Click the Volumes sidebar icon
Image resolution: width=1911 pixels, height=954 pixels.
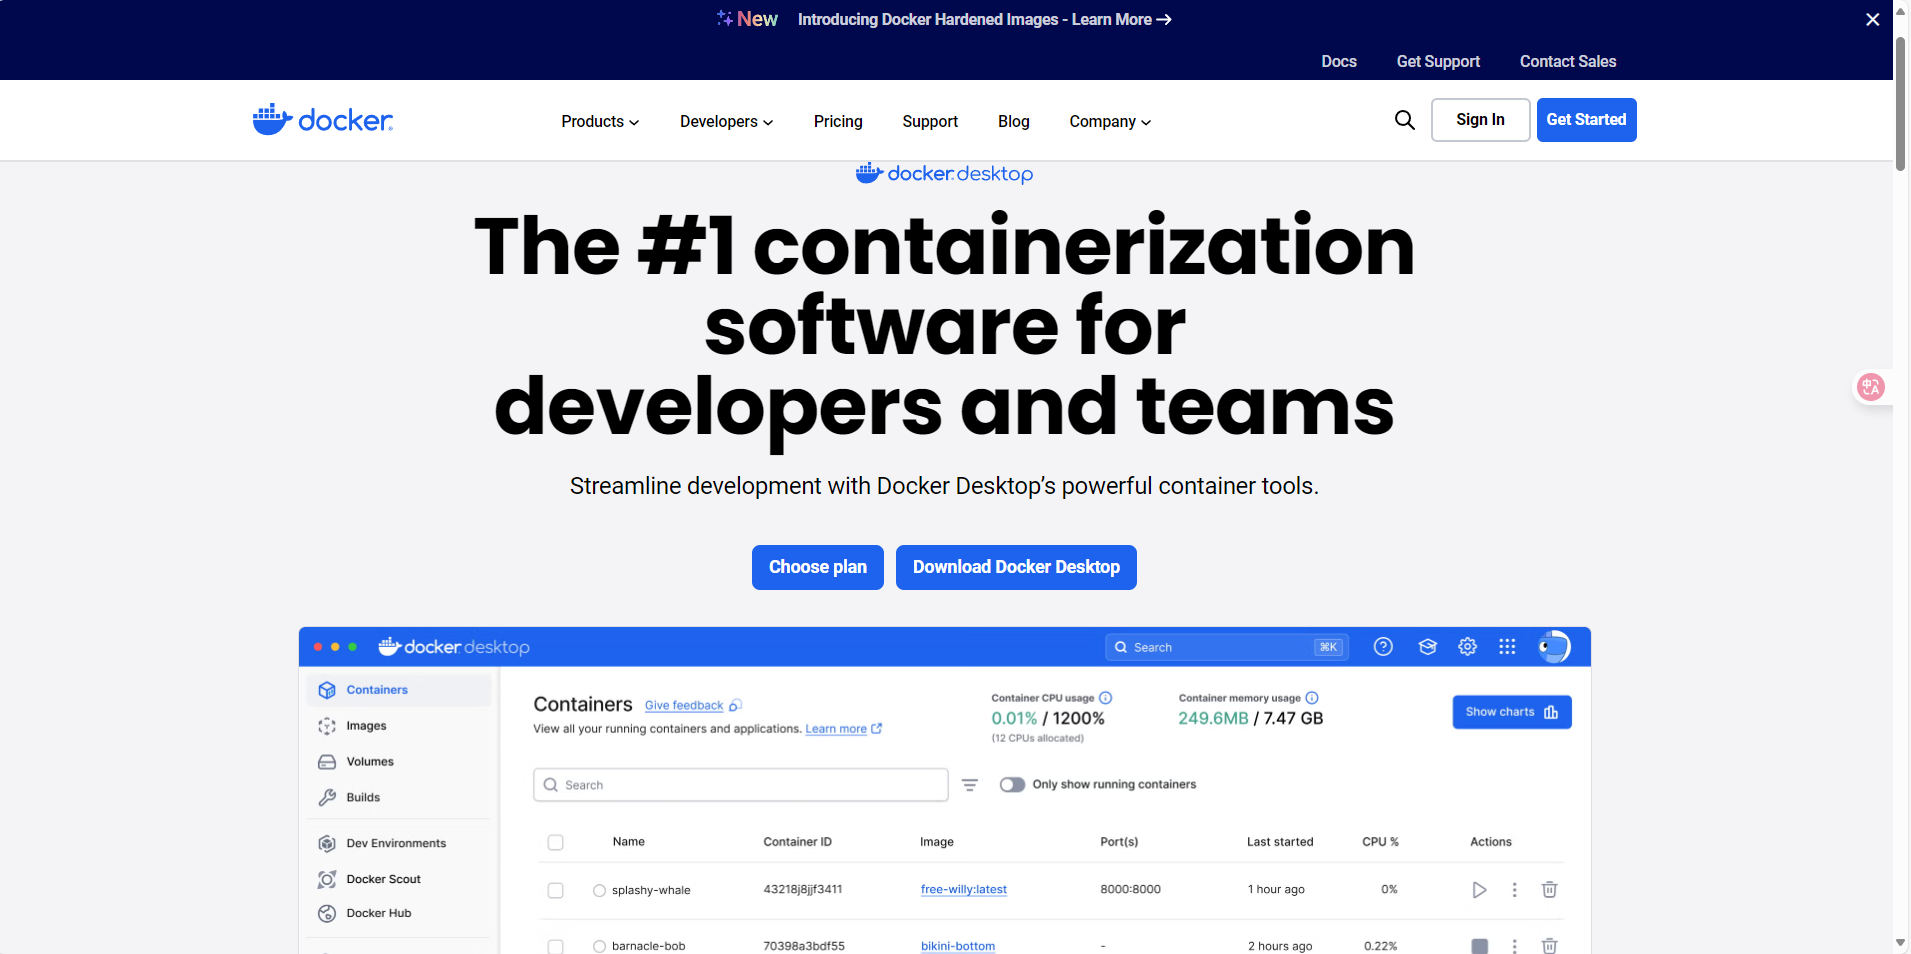328,761
